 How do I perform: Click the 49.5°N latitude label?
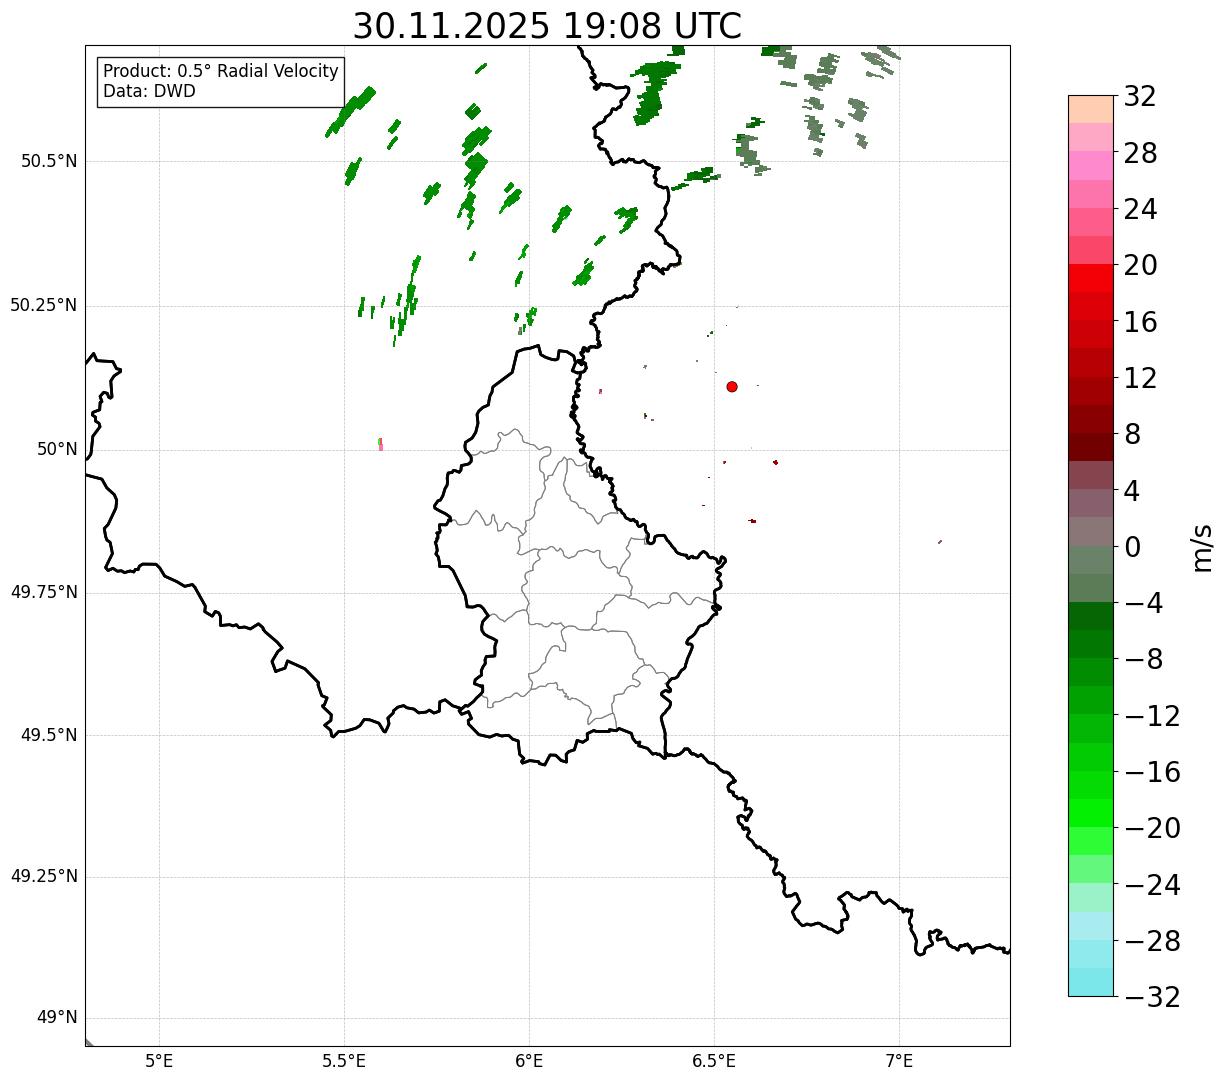point(48,735)
